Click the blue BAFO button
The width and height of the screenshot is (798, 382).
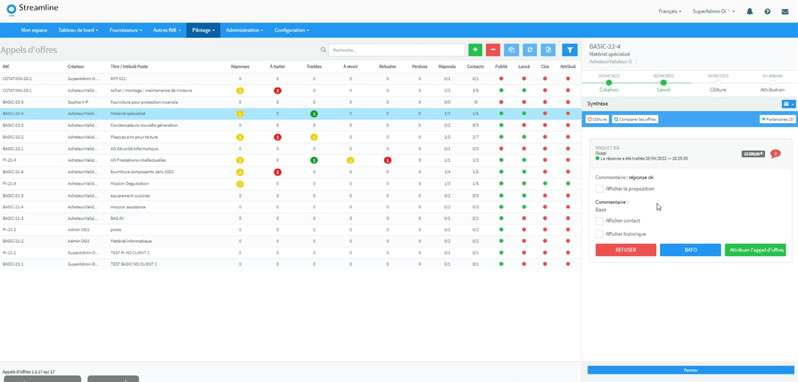[x=691, y=250]
